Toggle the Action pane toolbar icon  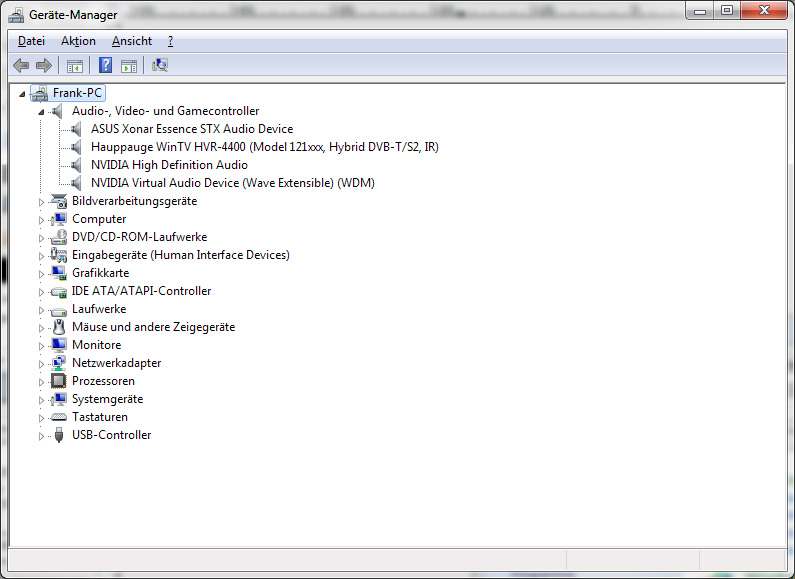pos(129,65)
